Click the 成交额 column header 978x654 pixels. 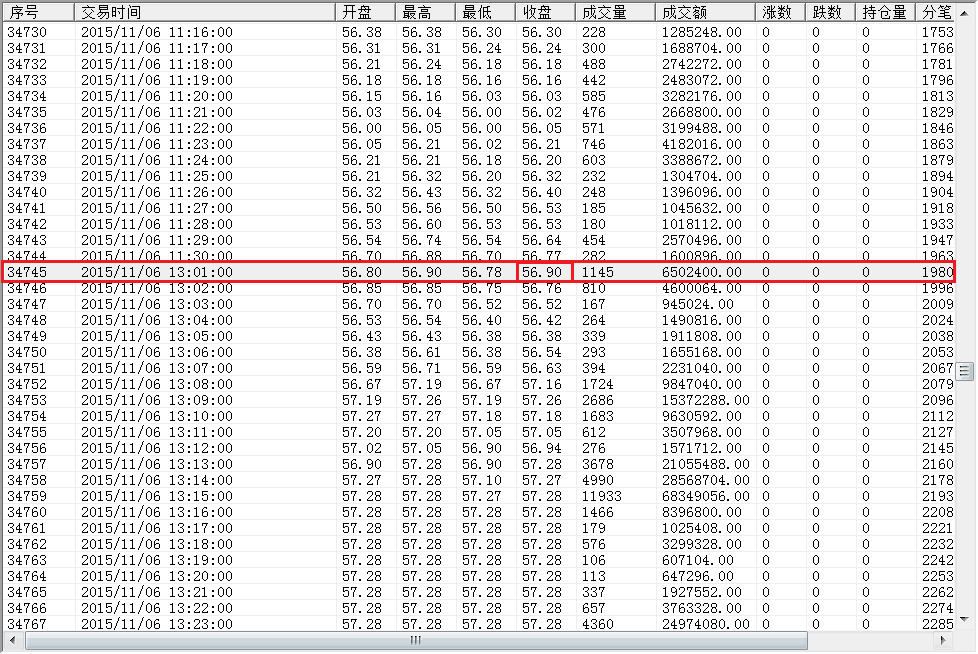point(705,12)
